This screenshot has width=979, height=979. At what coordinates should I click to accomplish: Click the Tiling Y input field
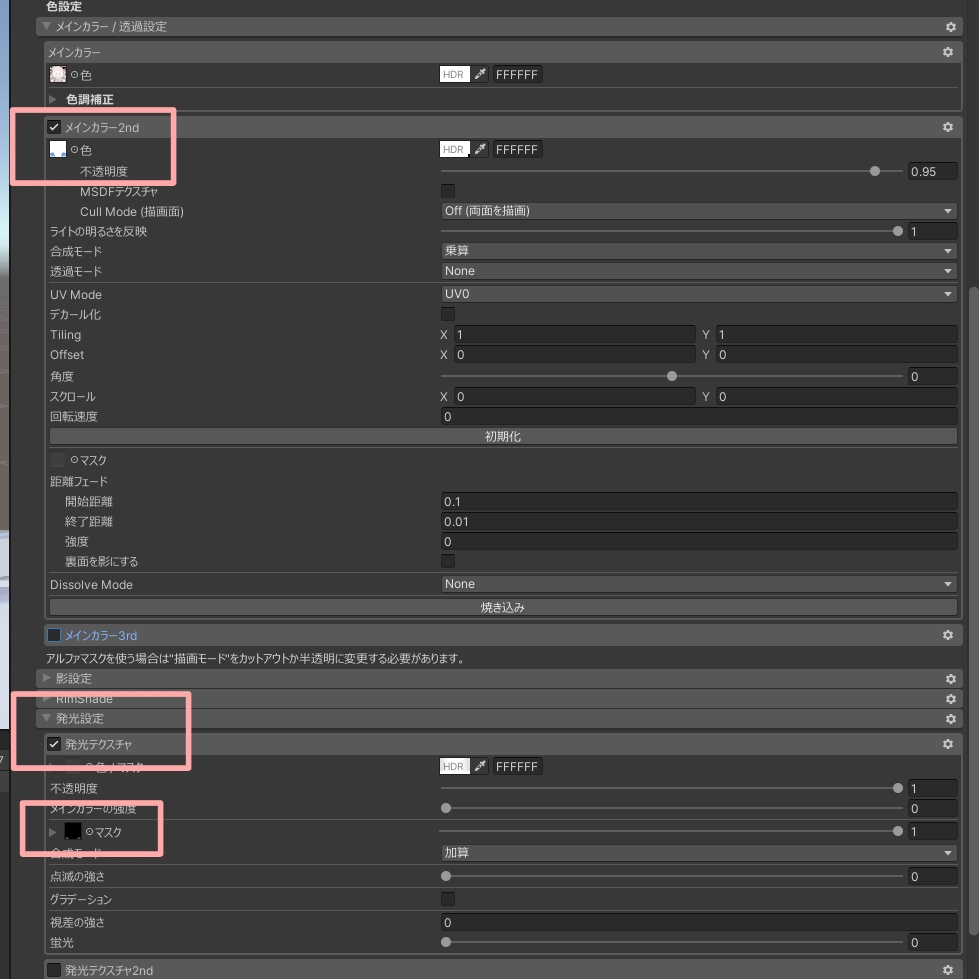tap(837, 335)
